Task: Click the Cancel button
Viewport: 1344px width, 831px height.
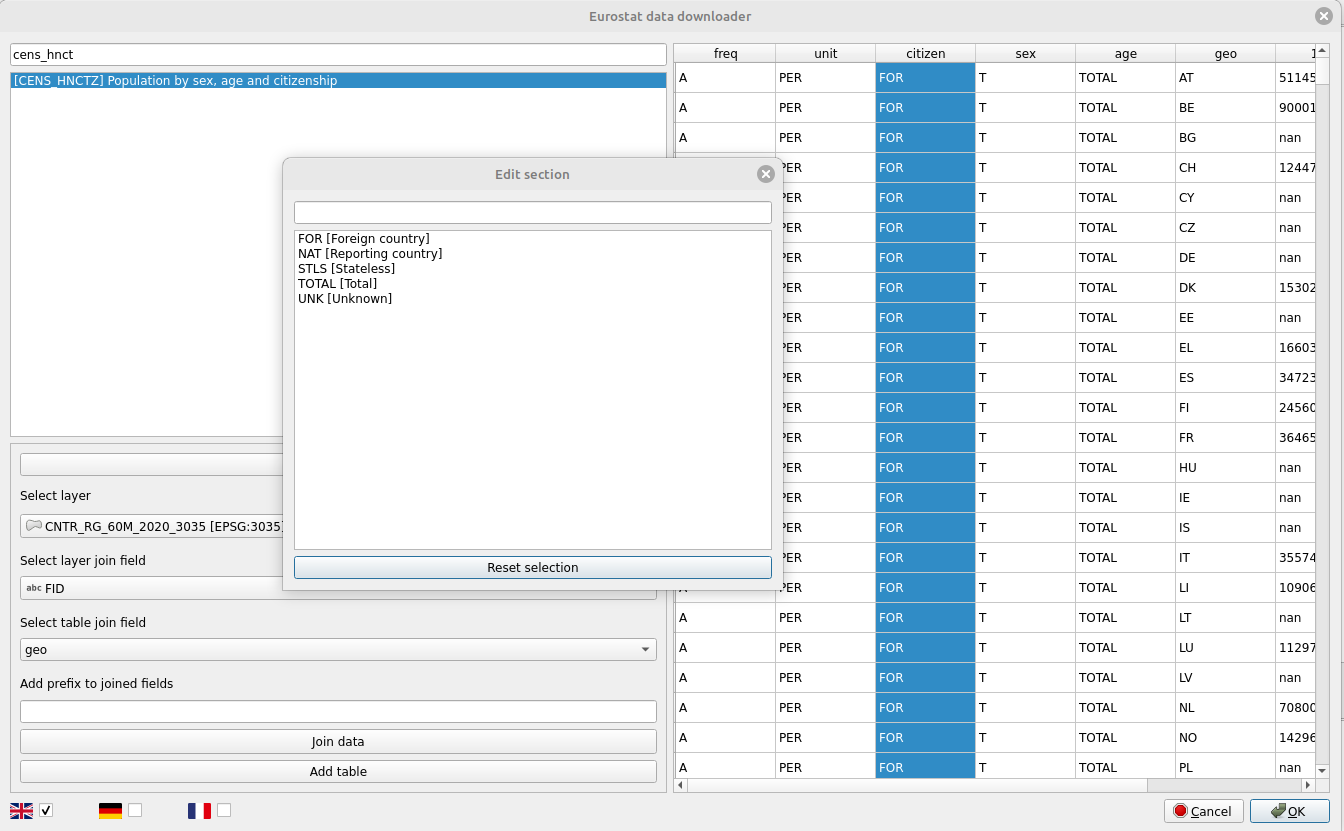Action: pos(1204,811)
